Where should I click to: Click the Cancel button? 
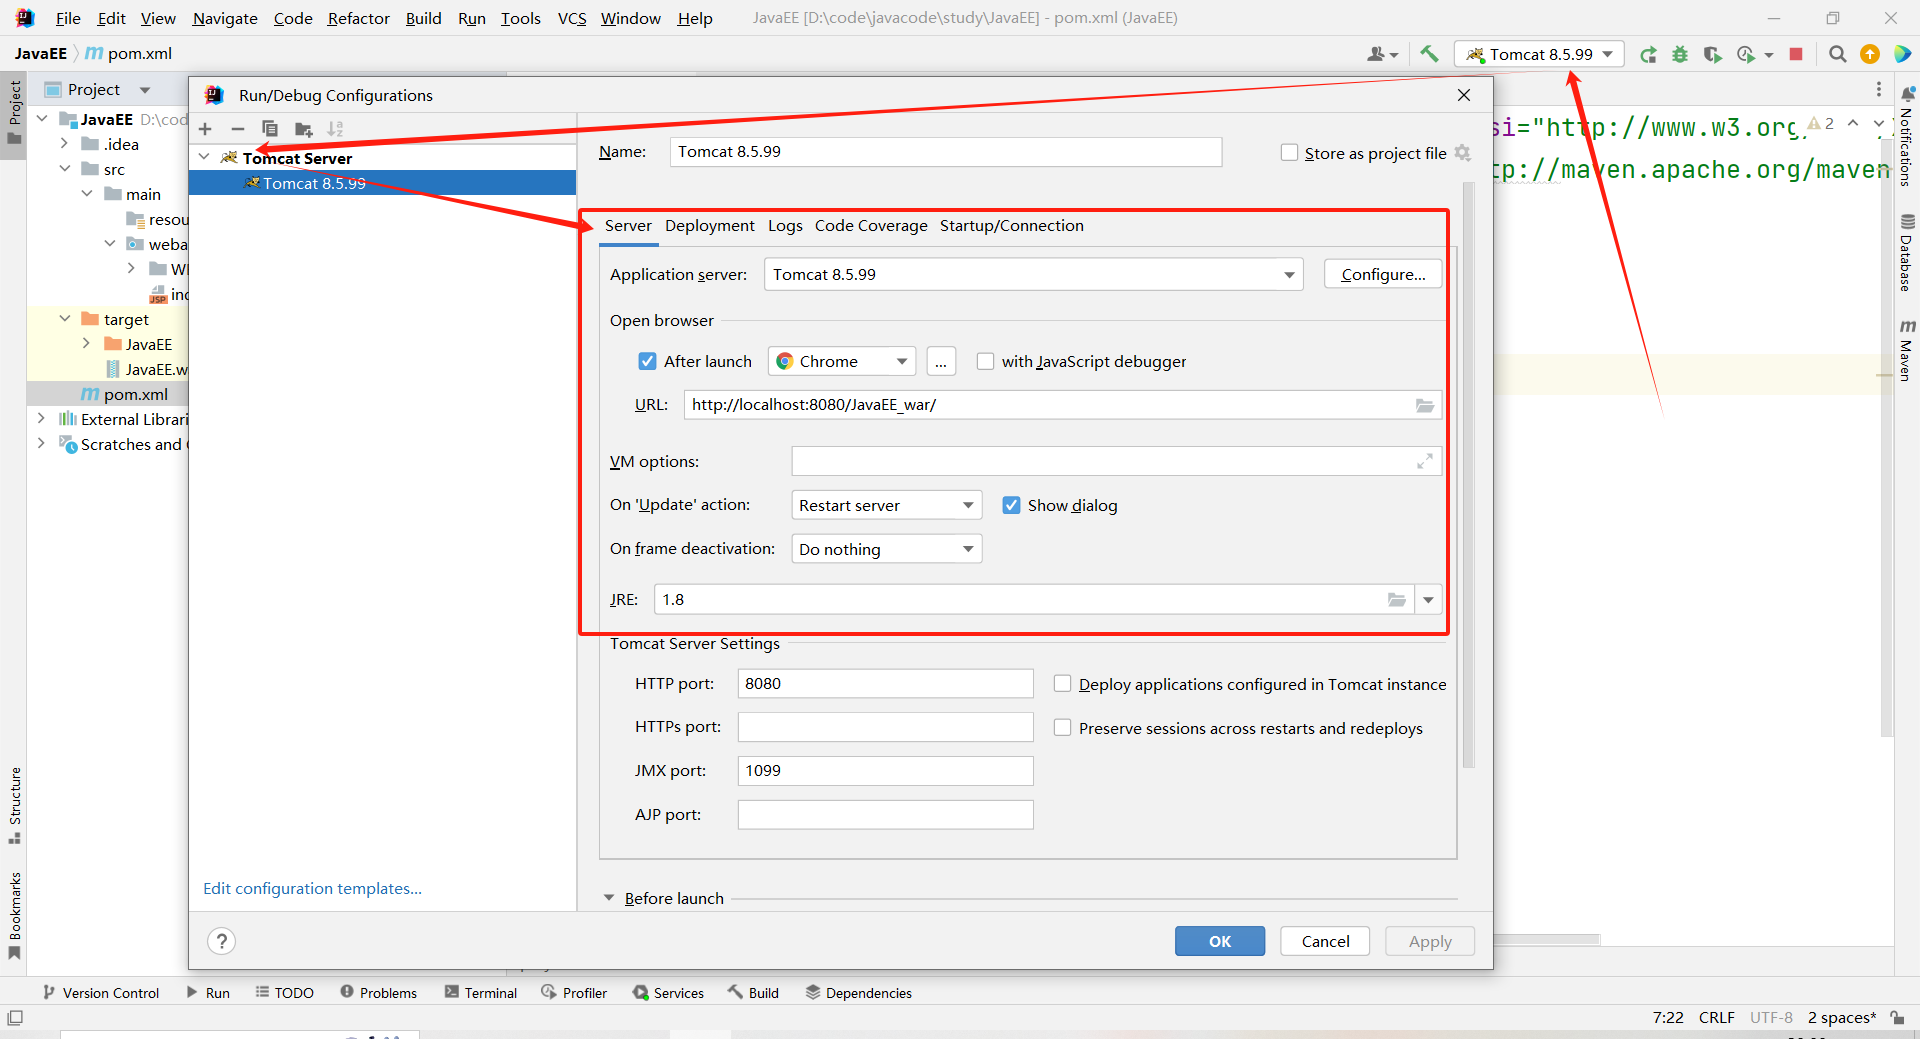[x=1325, y=941]
